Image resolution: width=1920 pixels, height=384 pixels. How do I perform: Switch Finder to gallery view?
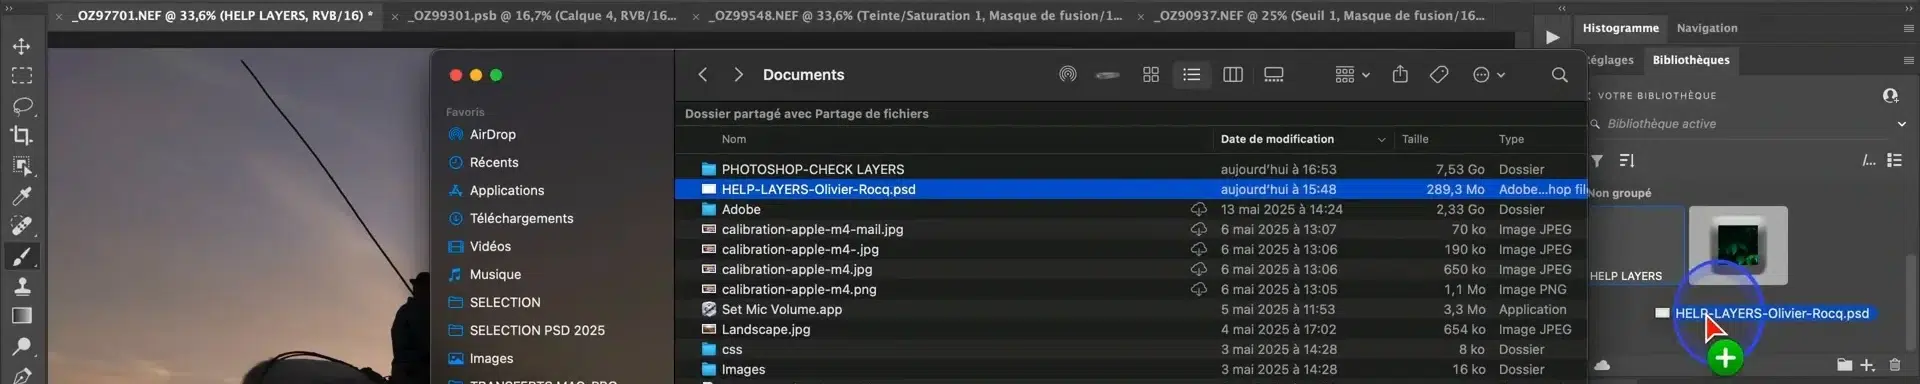[x=1274, y=75]
